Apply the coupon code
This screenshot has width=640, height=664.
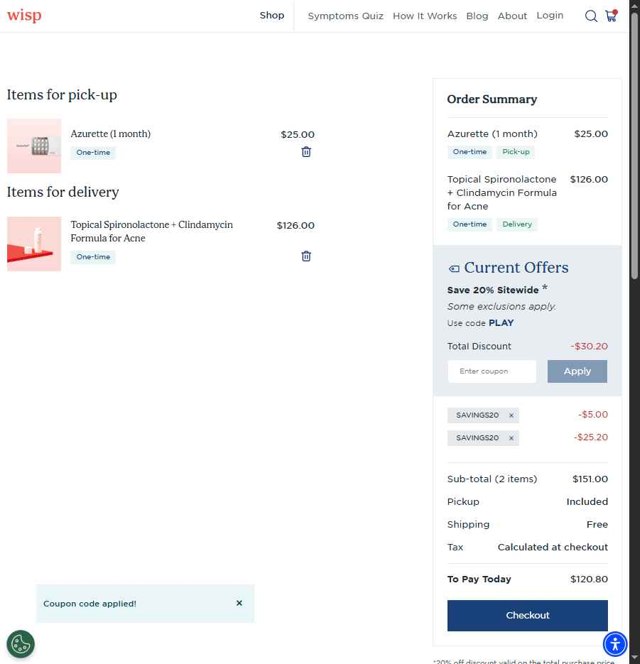(x=577, y=371)
